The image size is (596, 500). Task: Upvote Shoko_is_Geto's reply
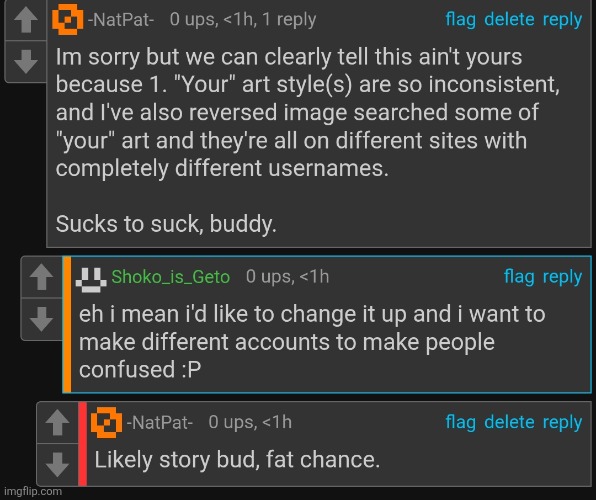(41, 277)
